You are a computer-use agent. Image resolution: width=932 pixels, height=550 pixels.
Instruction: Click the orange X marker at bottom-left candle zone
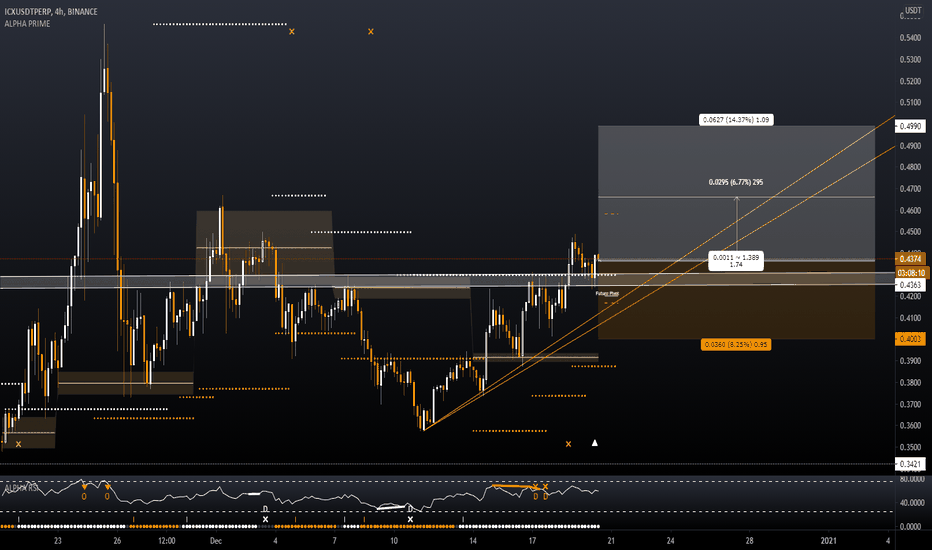click(x=18, y=444)
